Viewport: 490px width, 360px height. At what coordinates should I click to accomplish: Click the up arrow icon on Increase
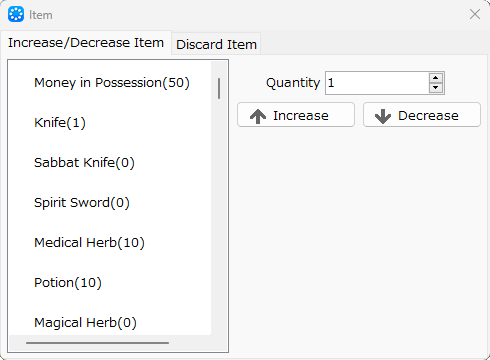[x=258, y=116]
